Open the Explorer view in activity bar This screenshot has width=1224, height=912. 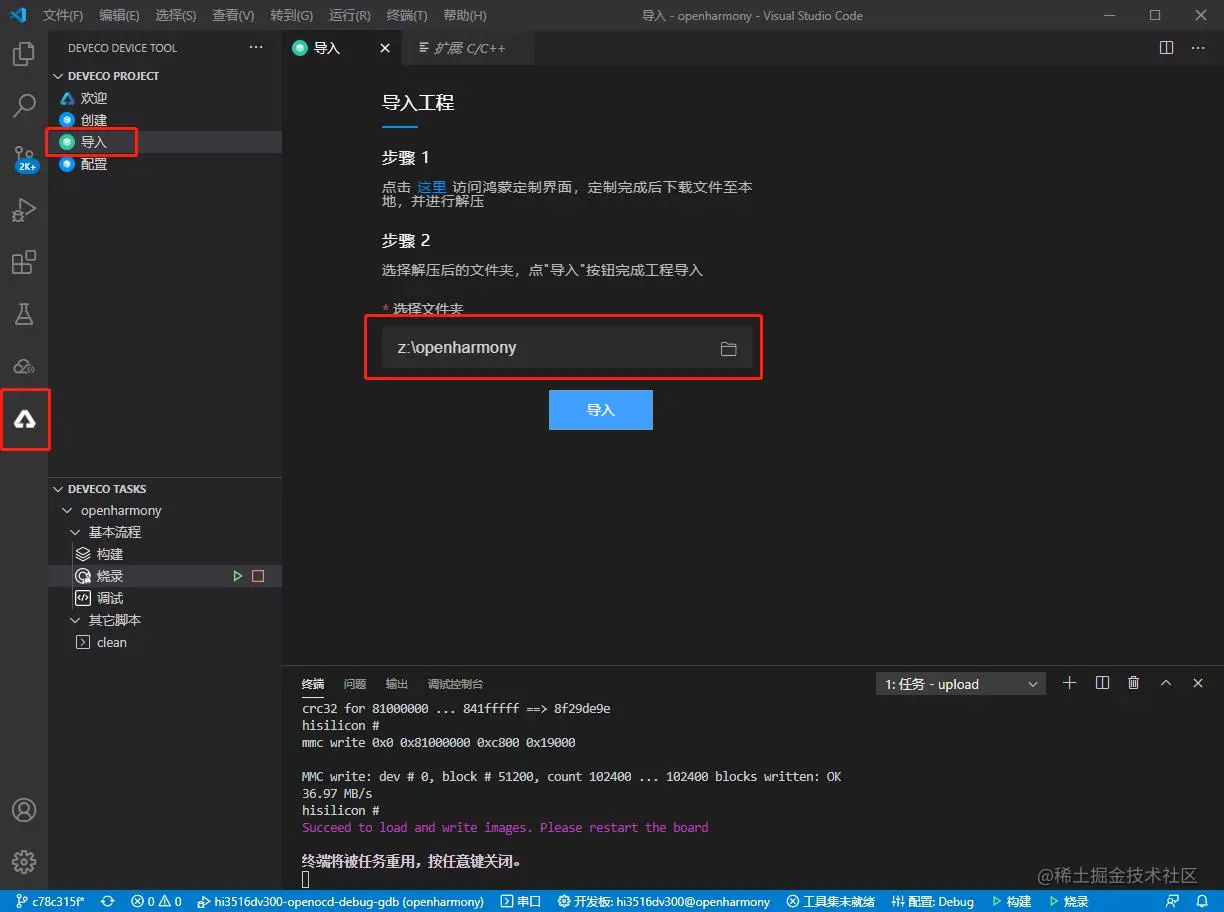24,53
